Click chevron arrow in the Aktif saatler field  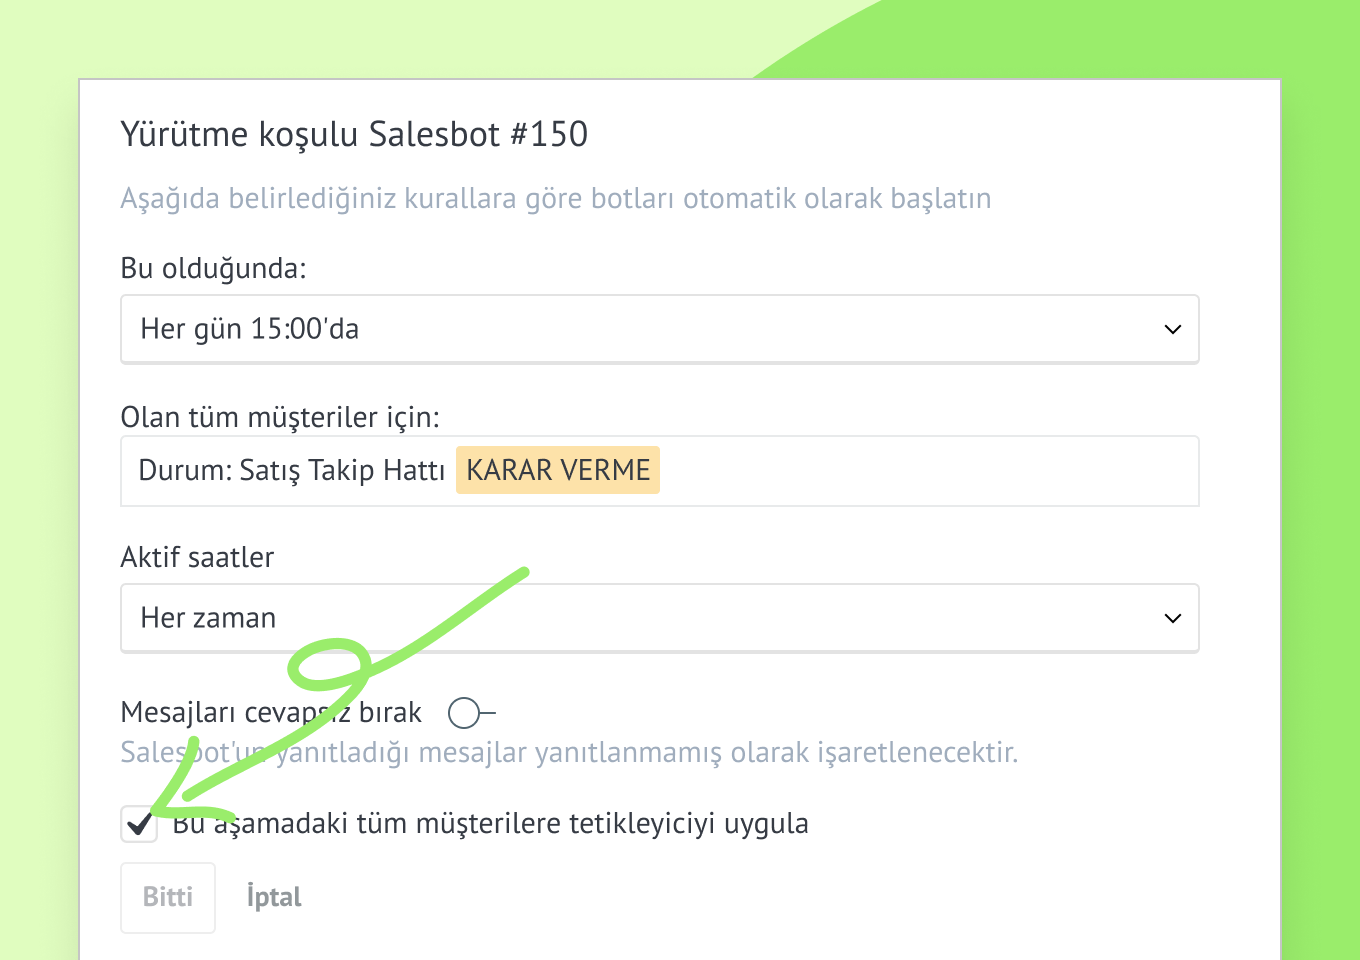tap(1173, 618)
